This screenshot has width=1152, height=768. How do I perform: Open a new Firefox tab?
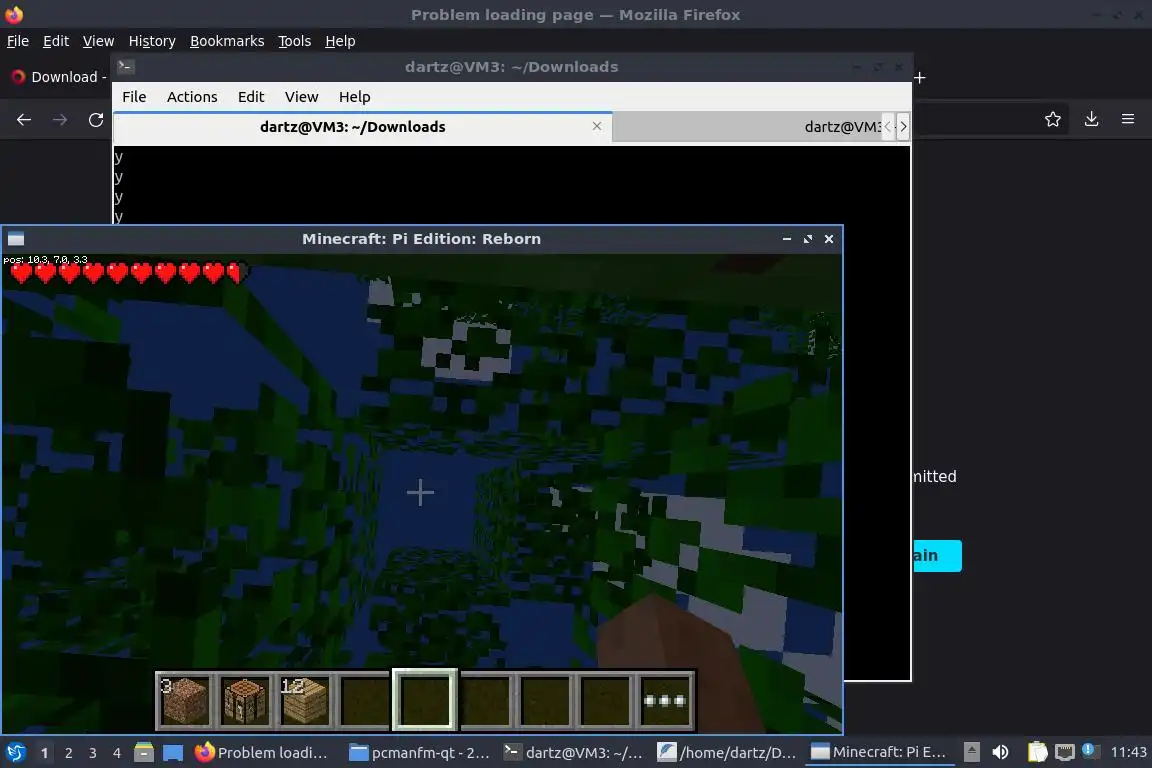(919, 77)
